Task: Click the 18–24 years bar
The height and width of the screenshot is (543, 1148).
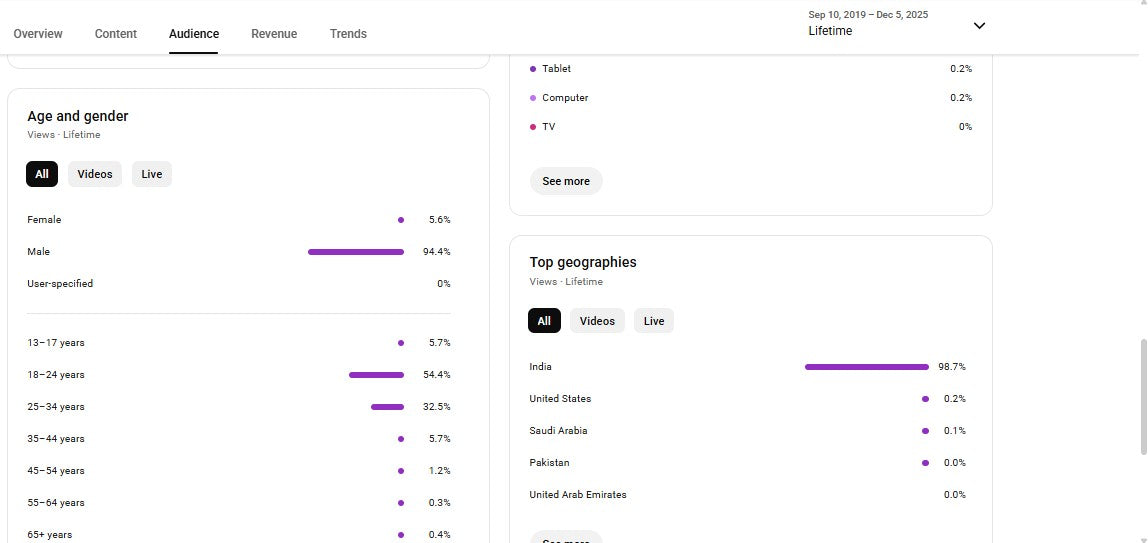Action: [376, 375]
